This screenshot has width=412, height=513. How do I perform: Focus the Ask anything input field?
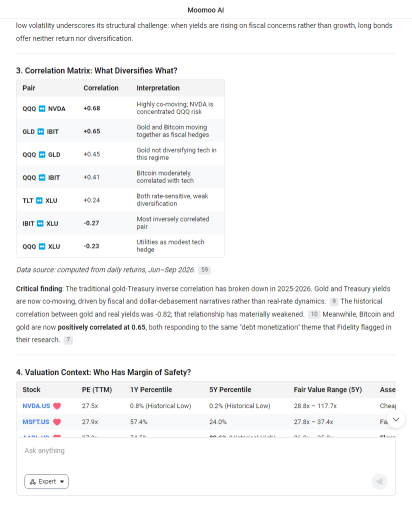206,453
